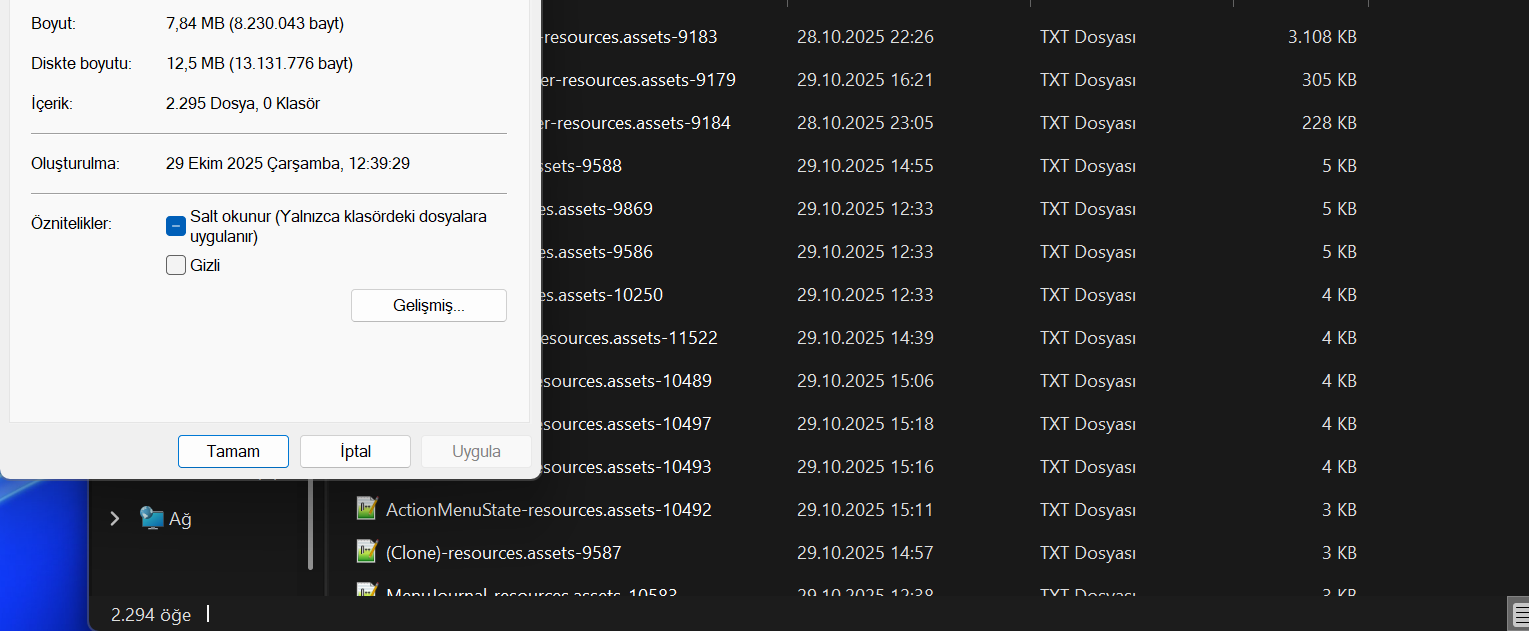Select the file ending in assets-9184

point(637,123)
